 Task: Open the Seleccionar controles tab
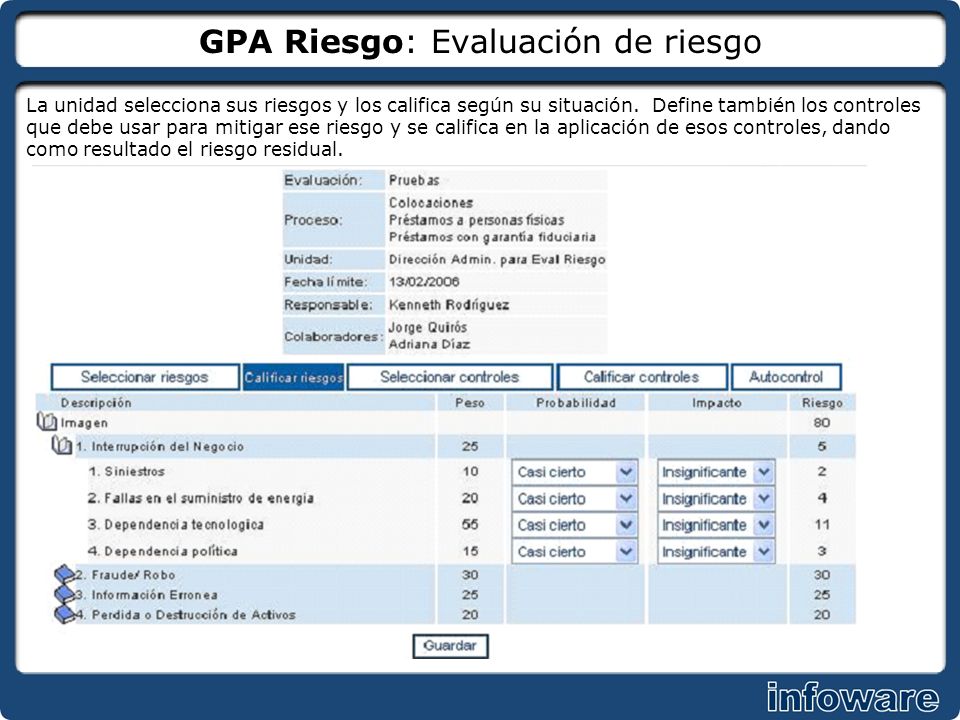pyautogui.click(x=450, y=377)
